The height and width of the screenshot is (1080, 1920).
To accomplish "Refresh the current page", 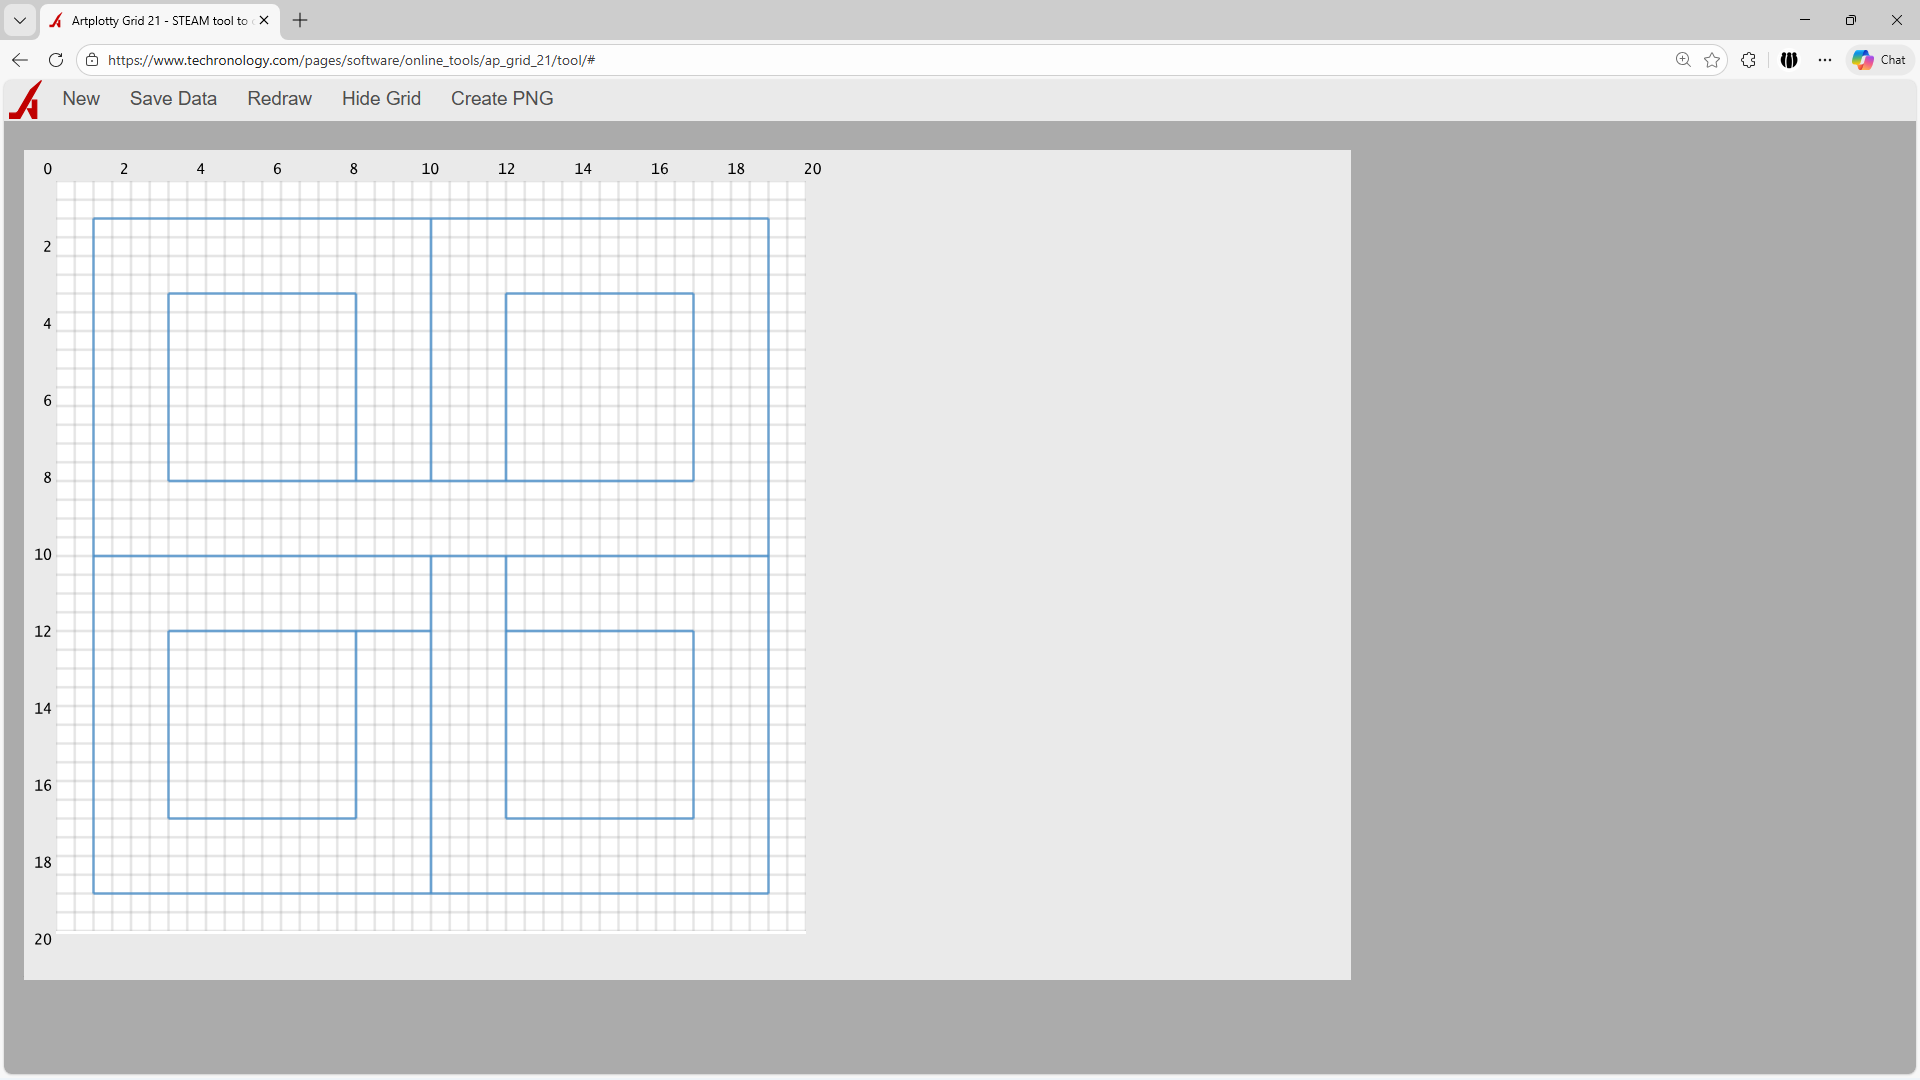I will (56, 60).
